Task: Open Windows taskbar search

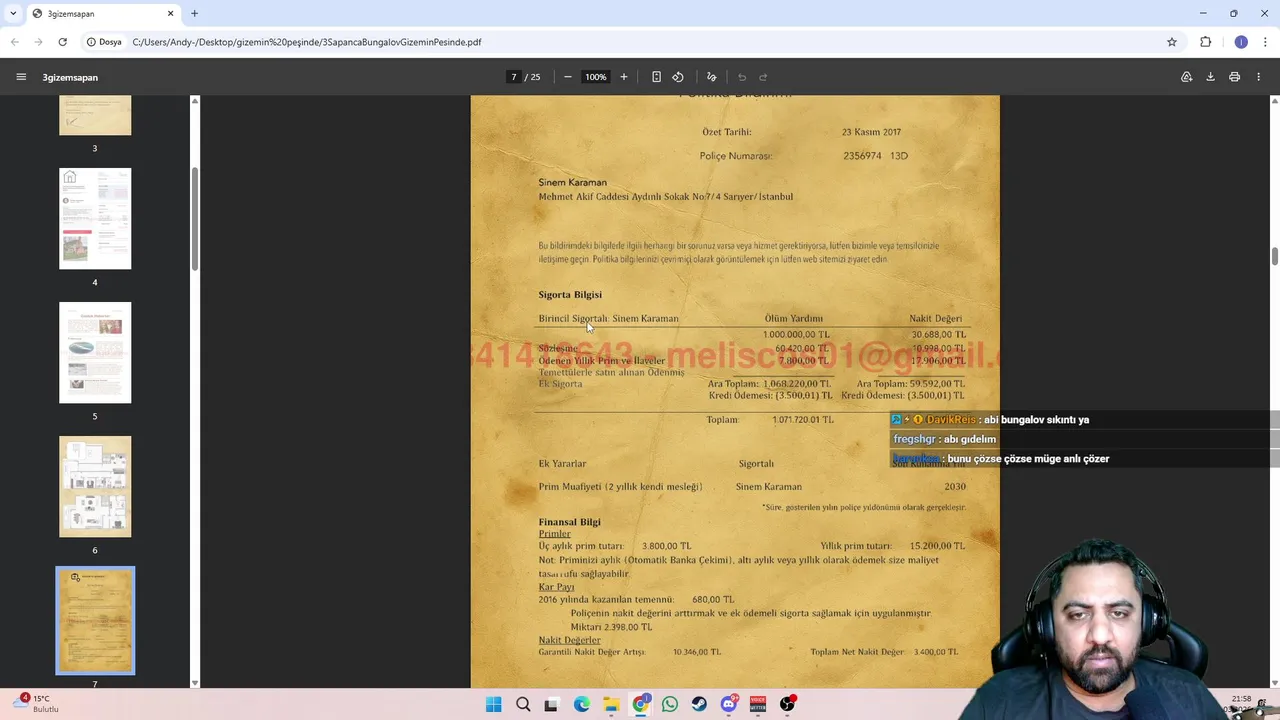Action: pyautogui.click(x=523, y=704)
